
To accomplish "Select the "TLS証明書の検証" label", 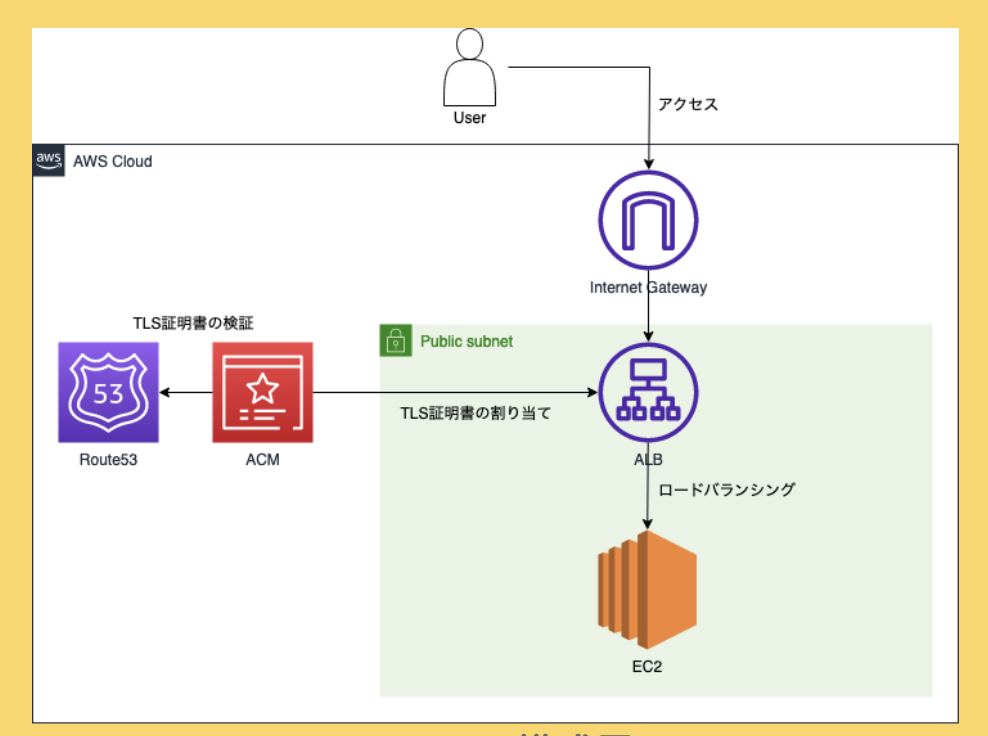I will point(193,323).
